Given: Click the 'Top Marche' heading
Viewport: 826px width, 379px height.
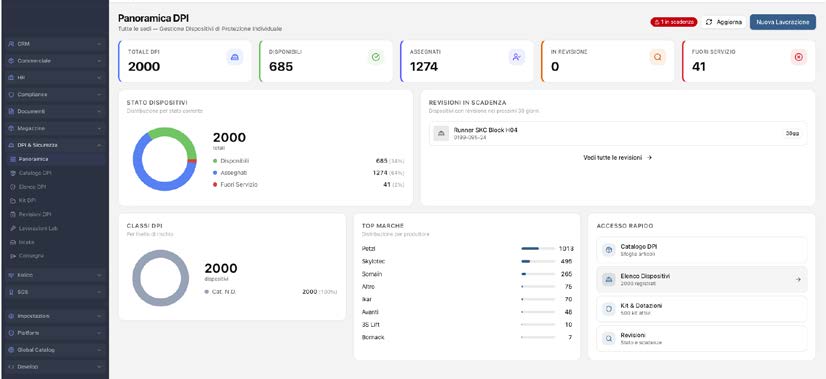Looking at the screenshot, I should coord(382,226).
